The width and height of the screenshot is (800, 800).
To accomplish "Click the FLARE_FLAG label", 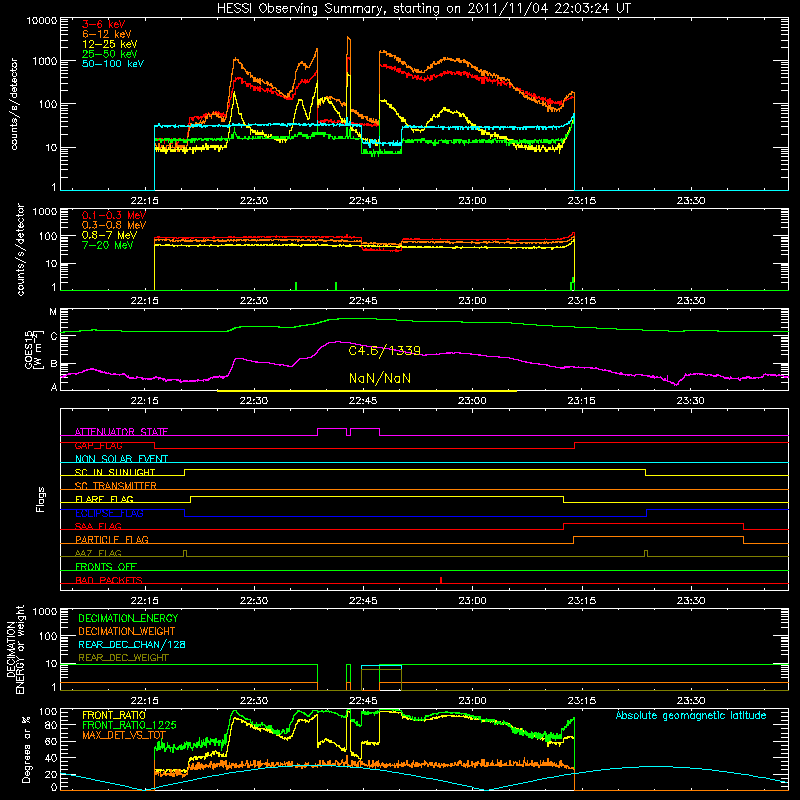I will tap(104, 499).
